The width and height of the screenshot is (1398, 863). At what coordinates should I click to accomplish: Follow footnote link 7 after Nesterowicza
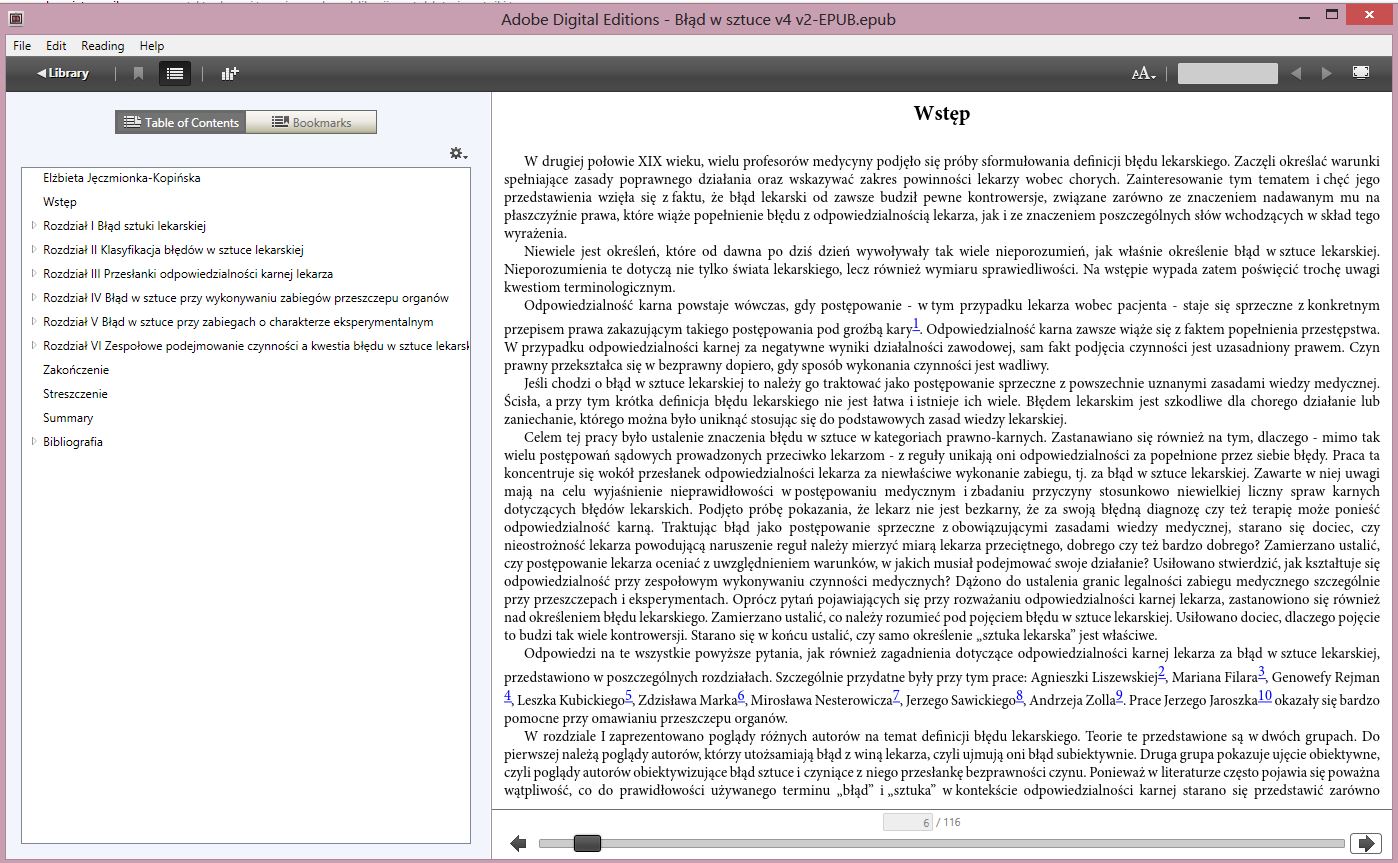pos(897,696)
